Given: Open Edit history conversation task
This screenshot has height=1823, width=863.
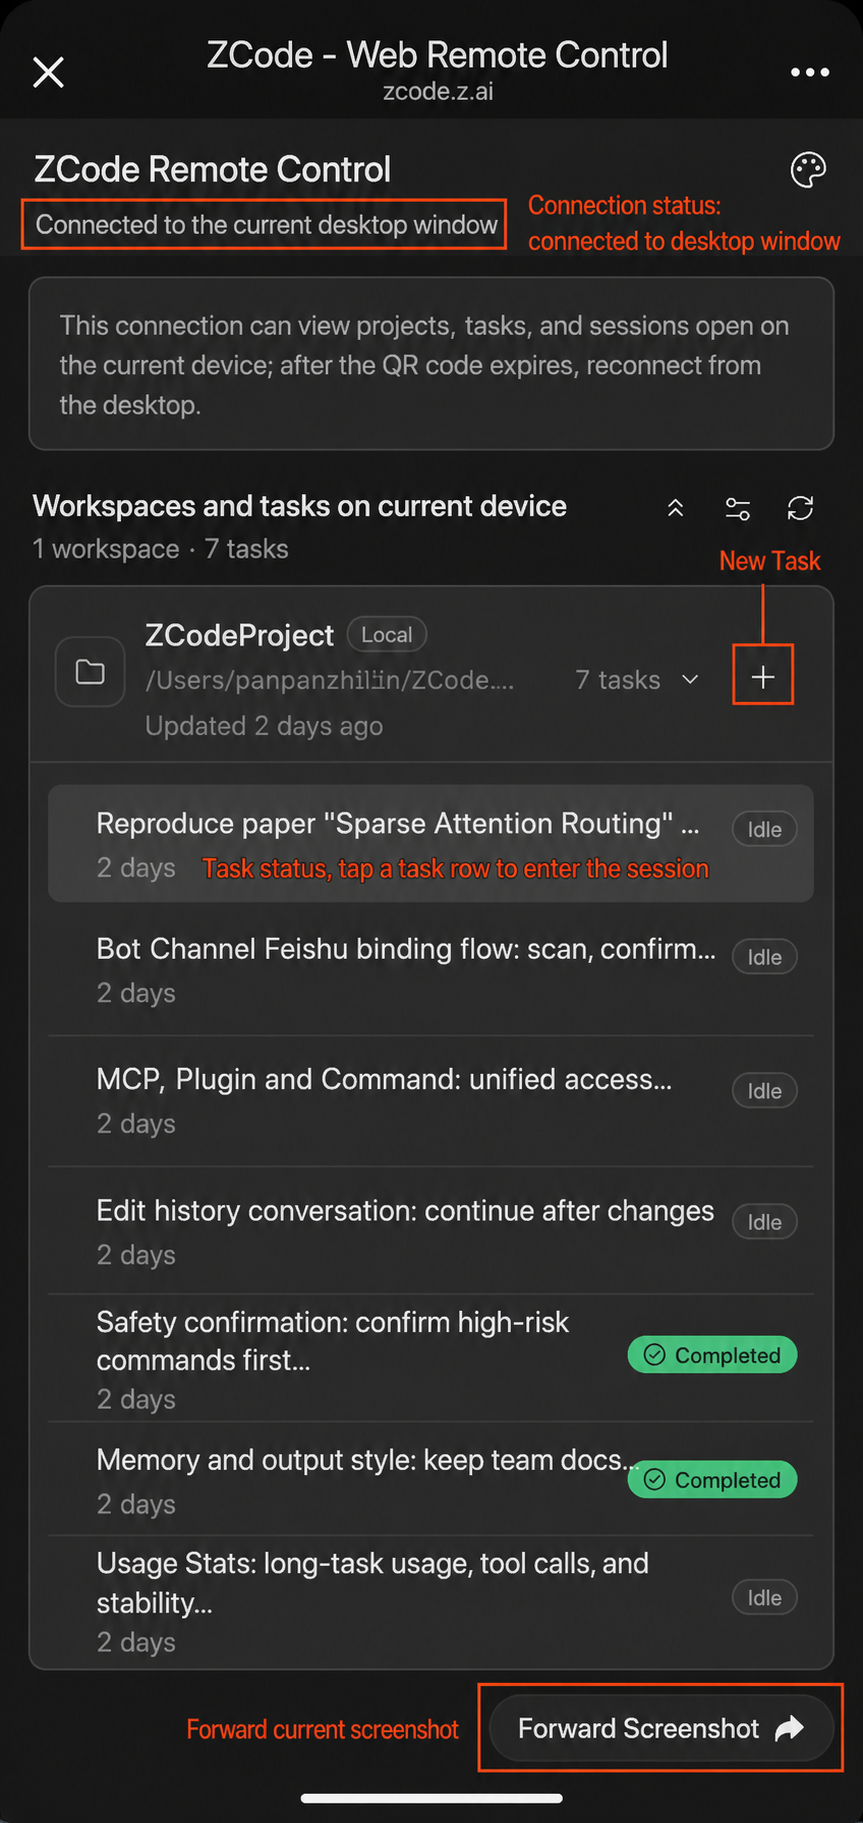Looking at the screenshot, I should (x=431, y=1231).
